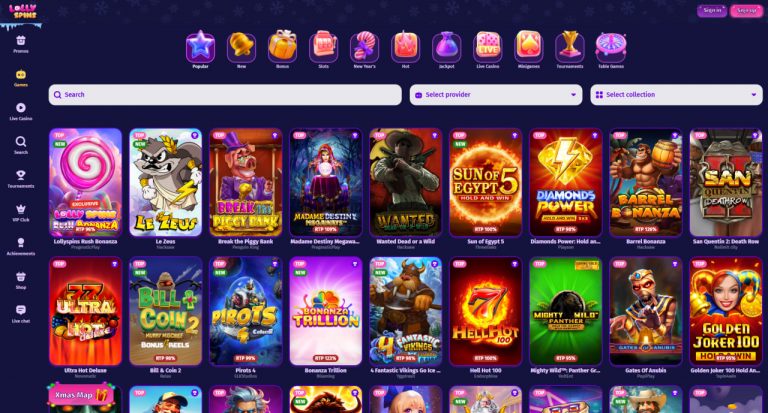Image resolution: width=768 pixels, height=413 pixels.
Task: Select the Jackpot category icon
Action: pos(446,49)
